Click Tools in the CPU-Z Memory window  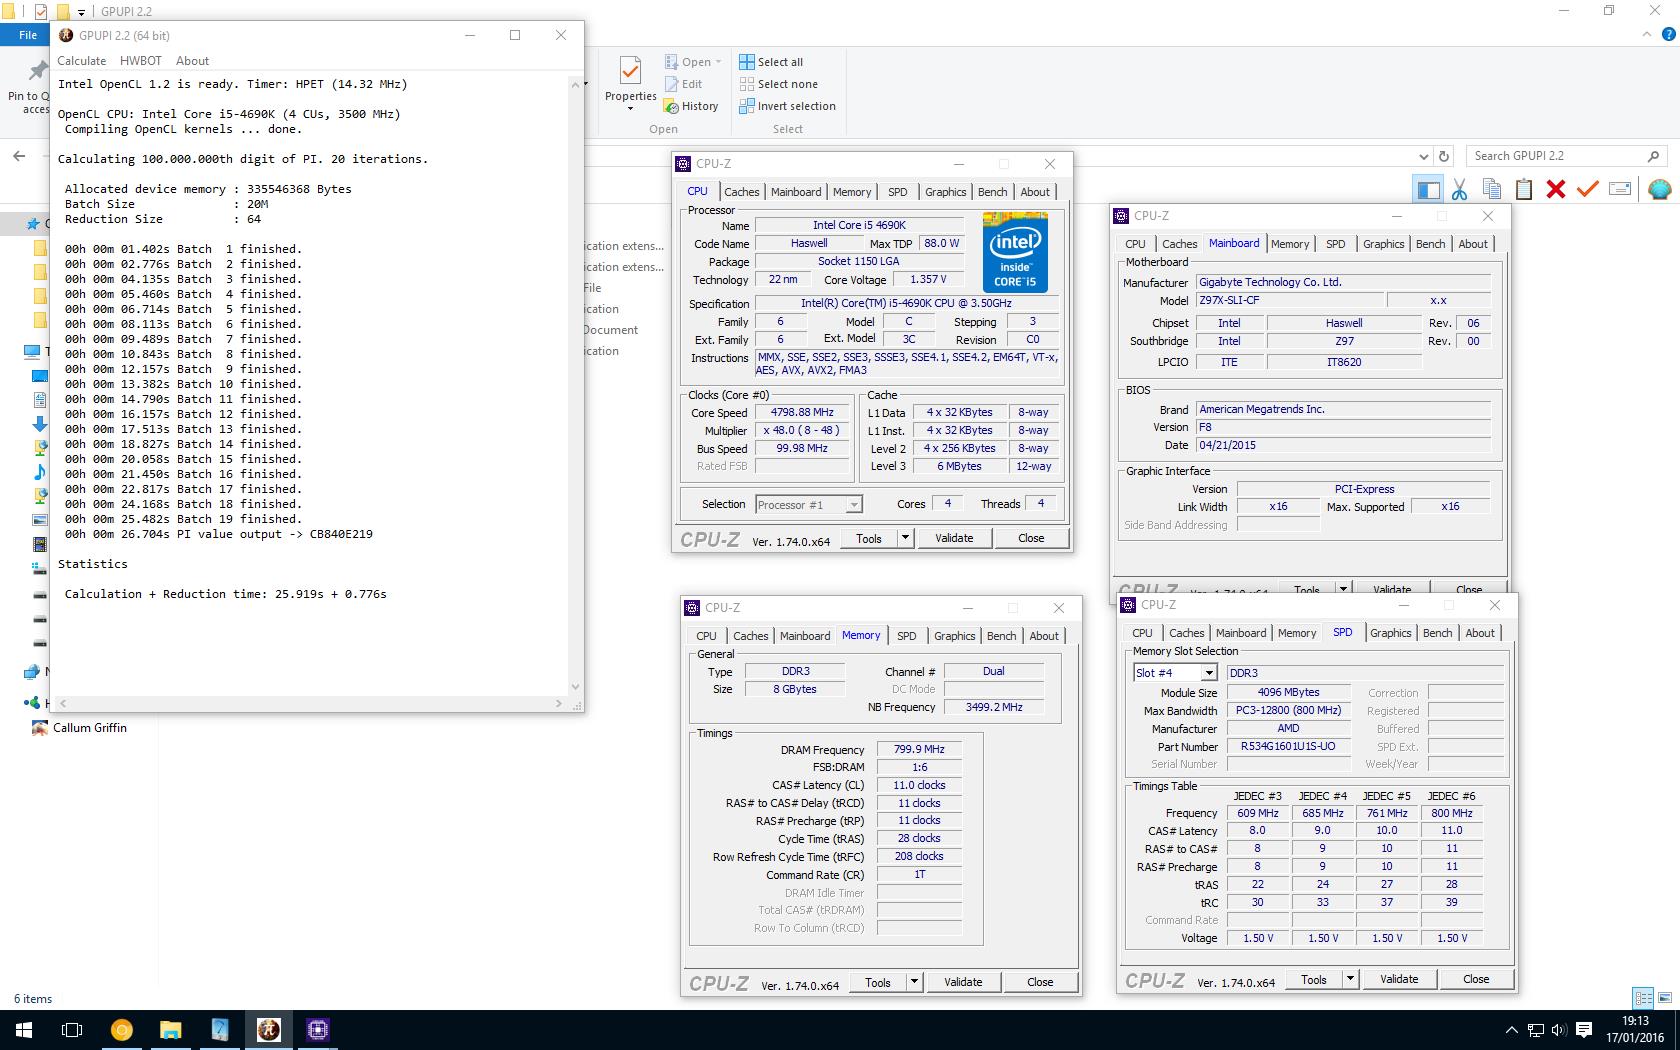878,982
